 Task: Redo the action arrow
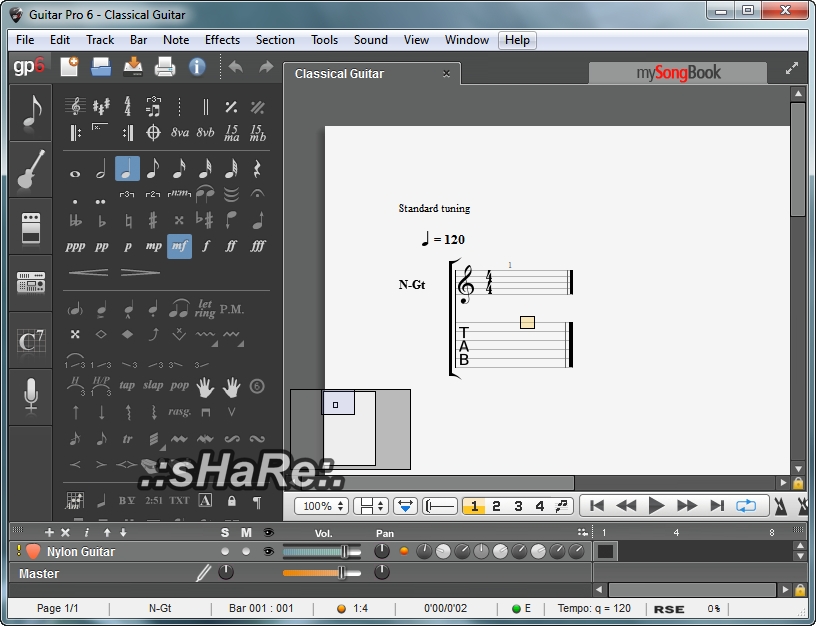point(266,67)
